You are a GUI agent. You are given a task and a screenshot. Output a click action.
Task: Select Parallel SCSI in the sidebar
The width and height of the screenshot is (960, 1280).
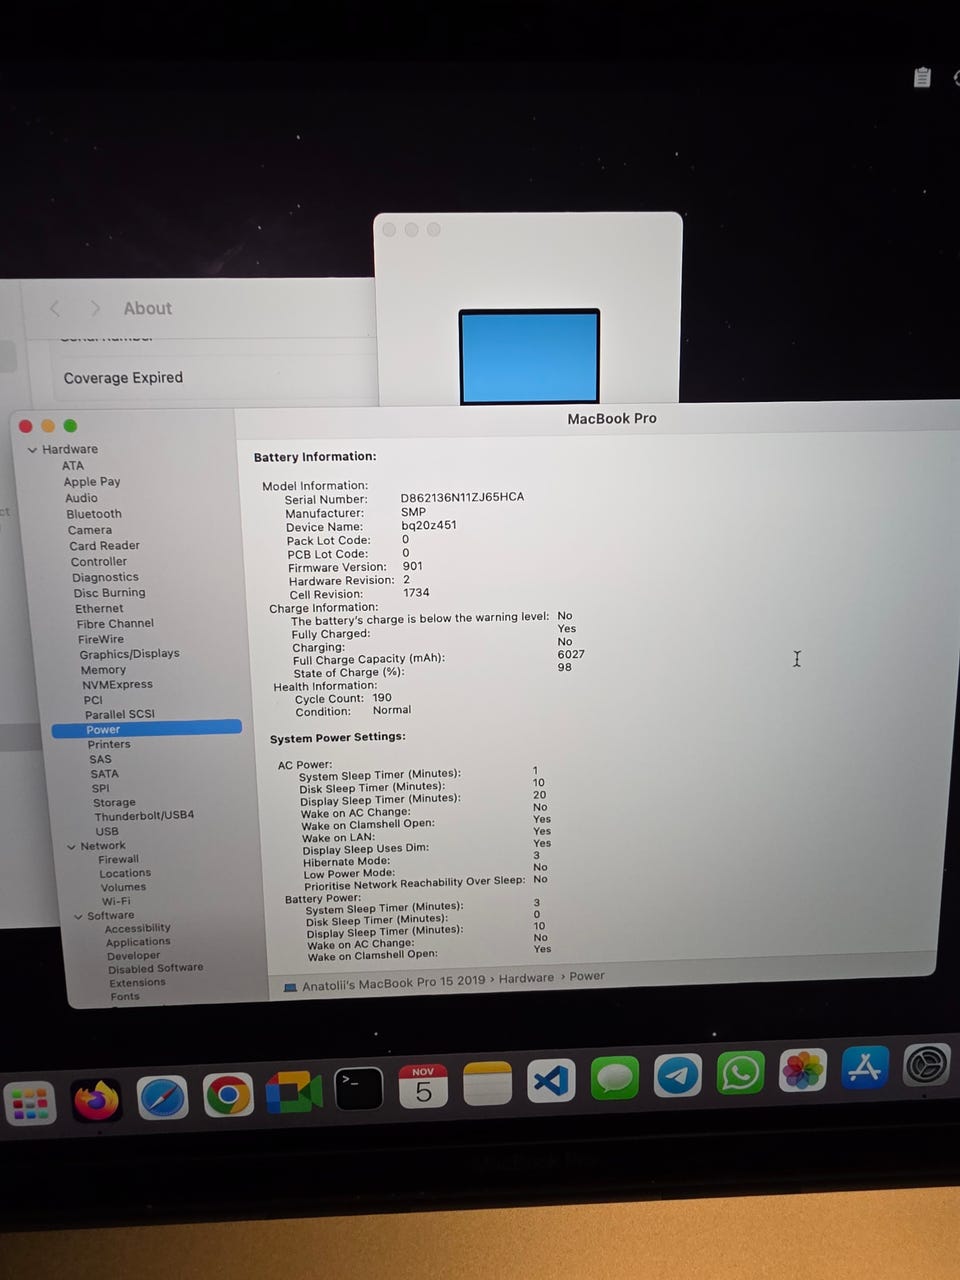tap(120, 715)
